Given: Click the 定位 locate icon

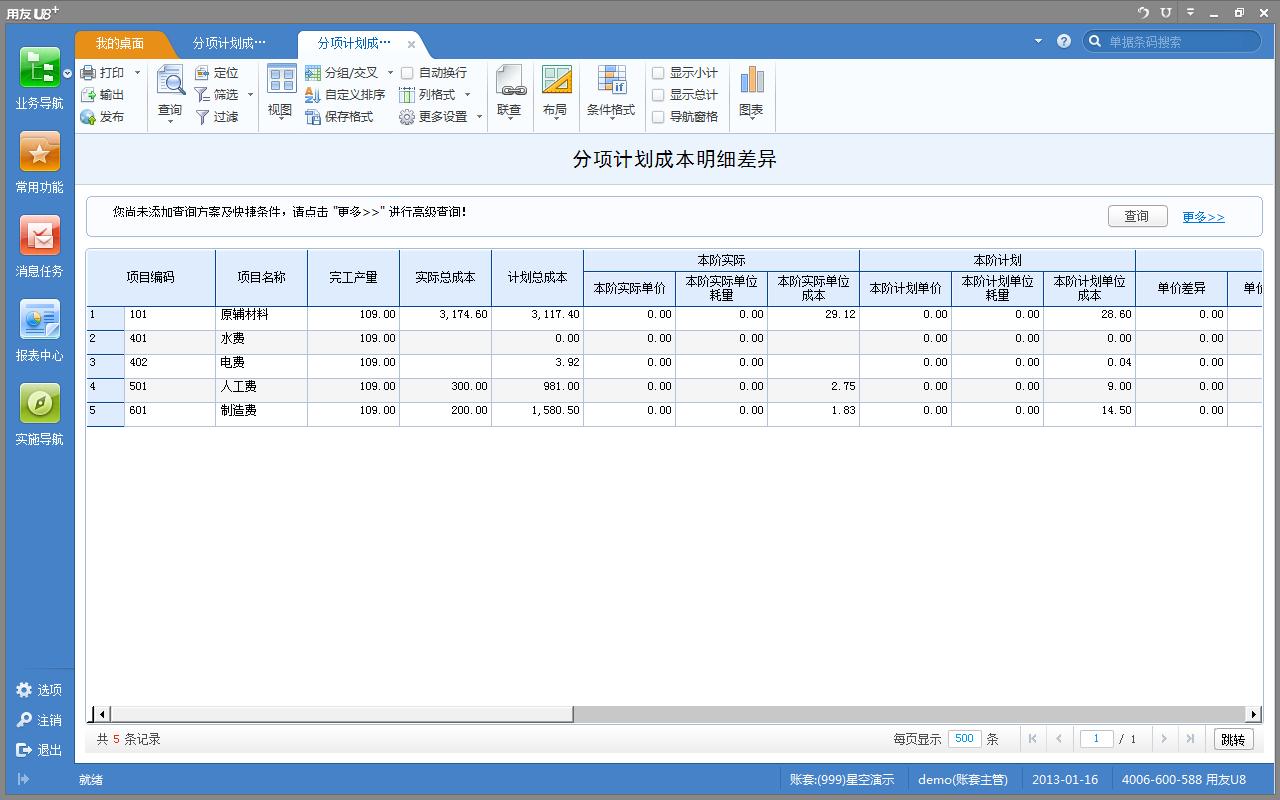Looking at the screenshot, I should pos(202,73).
